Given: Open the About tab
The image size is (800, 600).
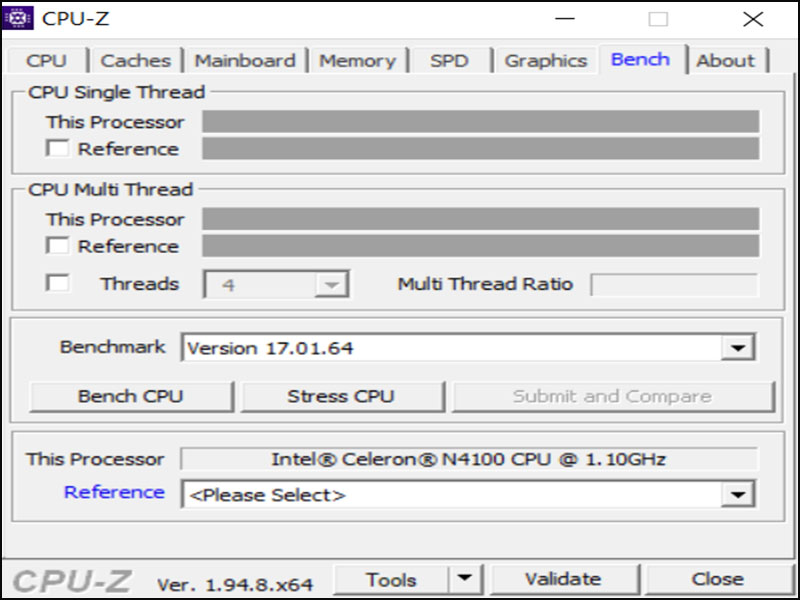Looking at the screenshot, I should click(726, 61).
